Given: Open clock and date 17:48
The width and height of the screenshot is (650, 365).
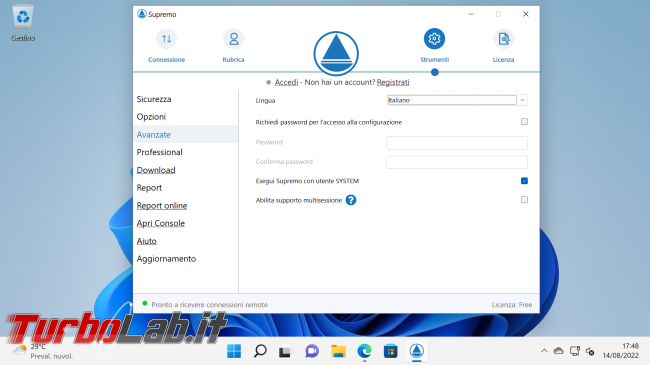Looking at the screenshot, I should (621, 351).
